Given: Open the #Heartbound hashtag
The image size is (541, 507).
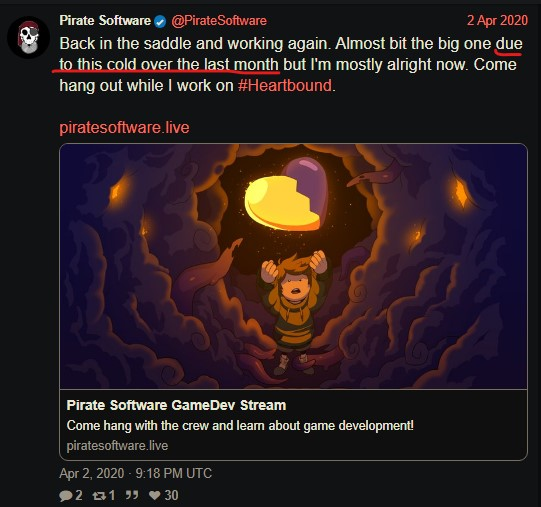Looking at the screenshot, I should 285,85.
